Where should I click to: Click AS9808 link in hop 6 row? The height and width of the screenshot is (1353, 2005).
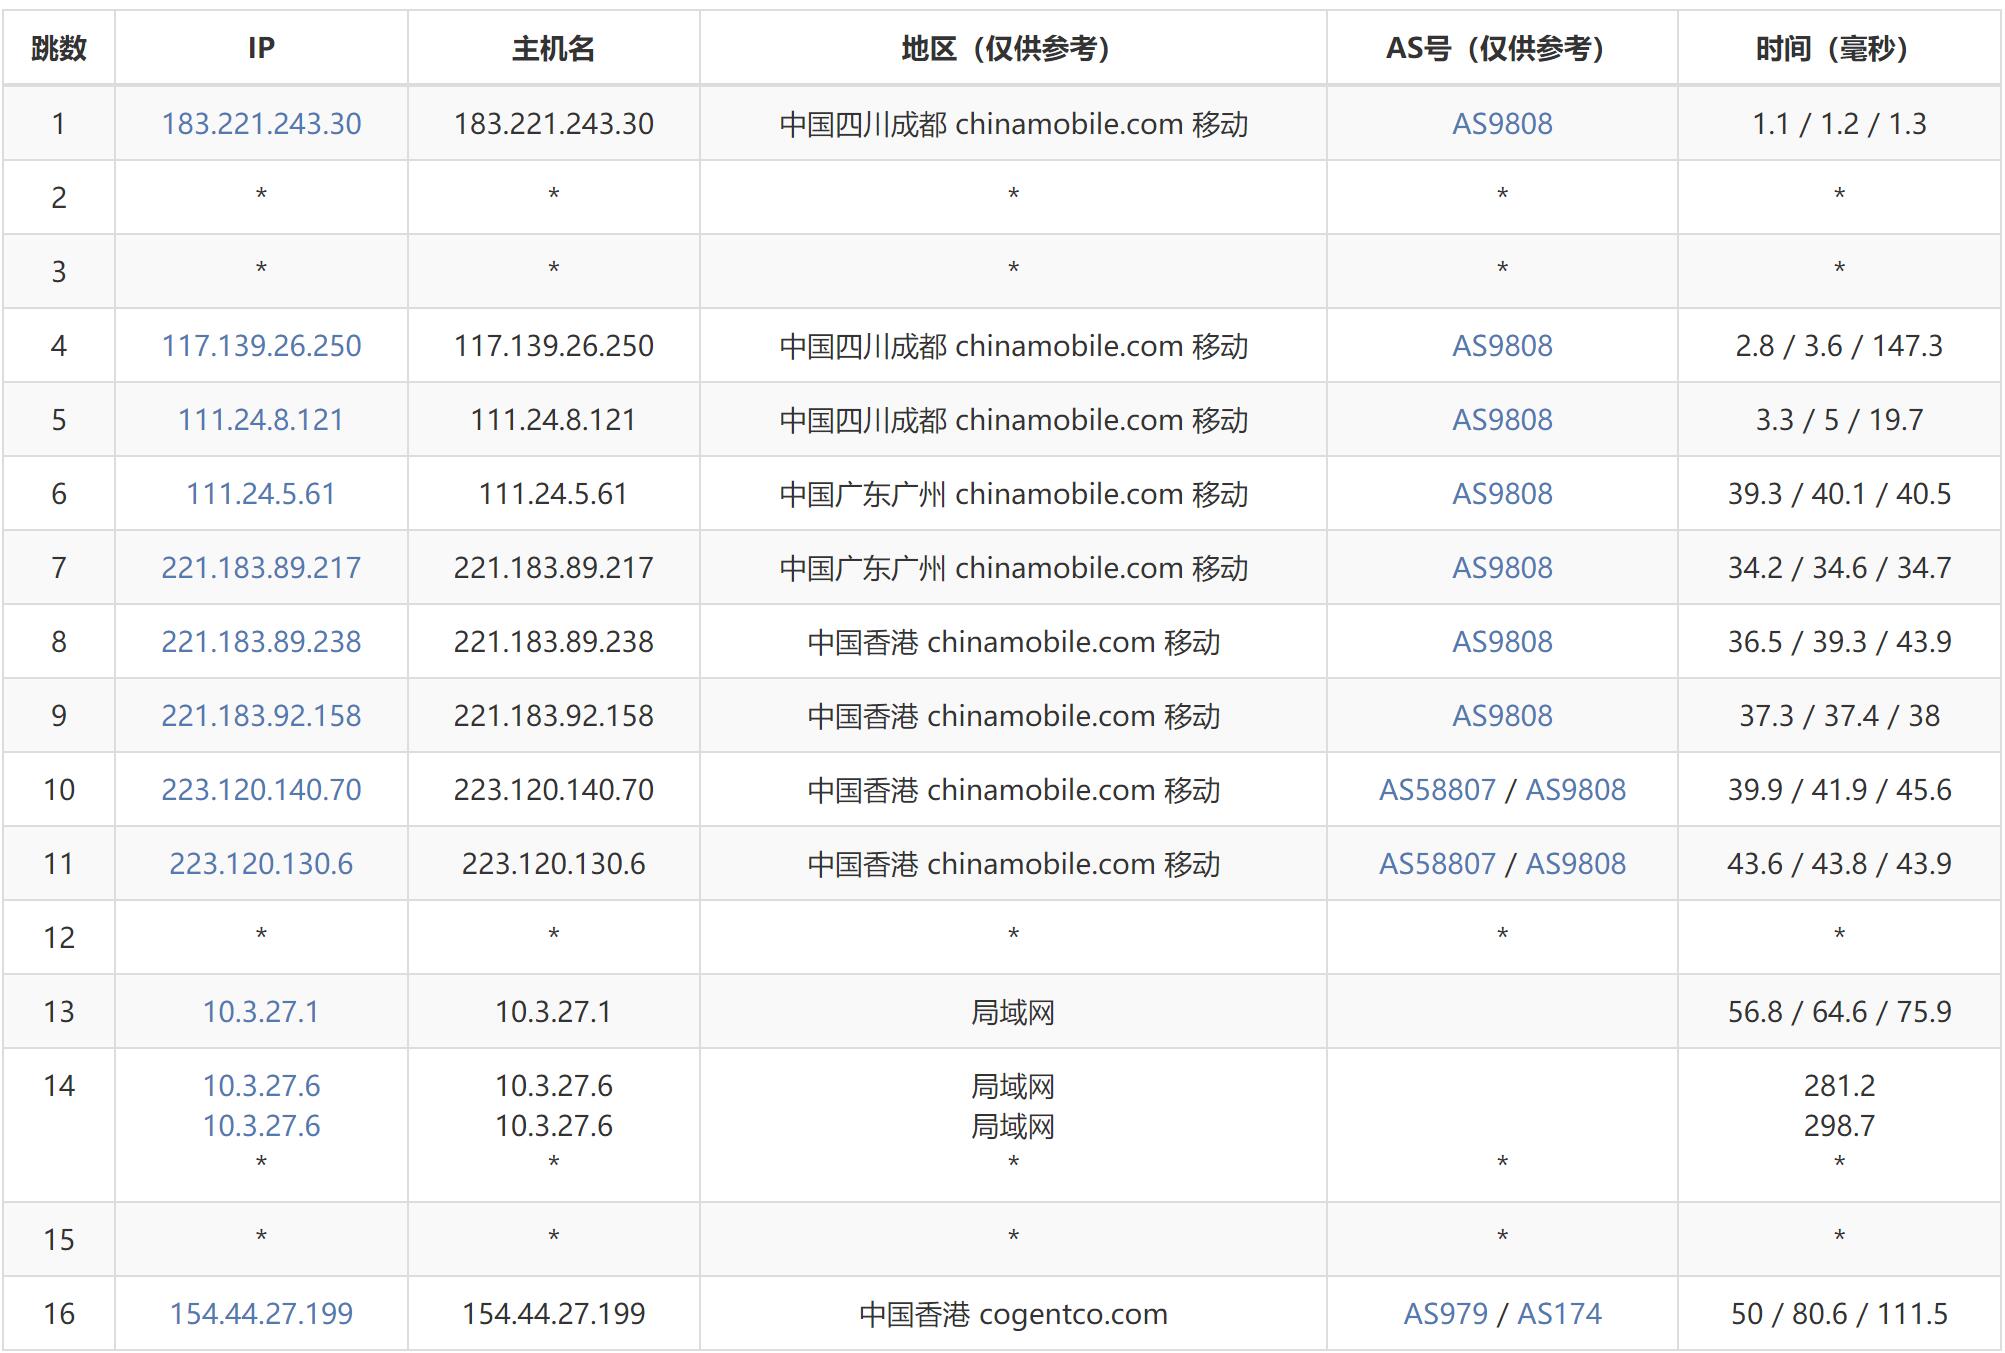click(x=1502, y=494)
